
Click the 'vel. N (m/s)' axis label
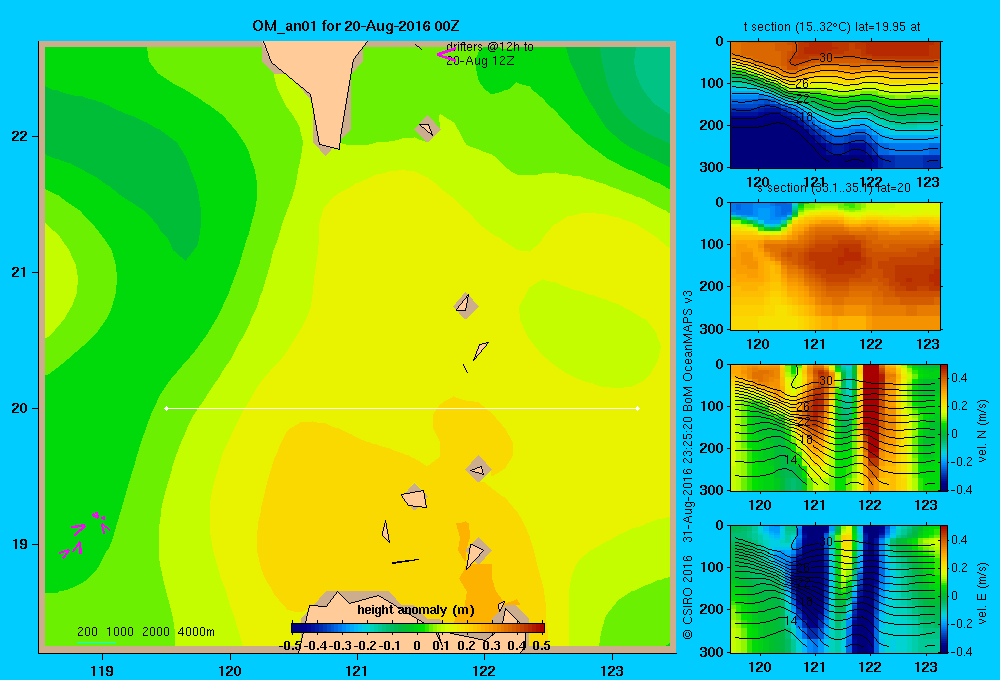click(x=983, y=431)
